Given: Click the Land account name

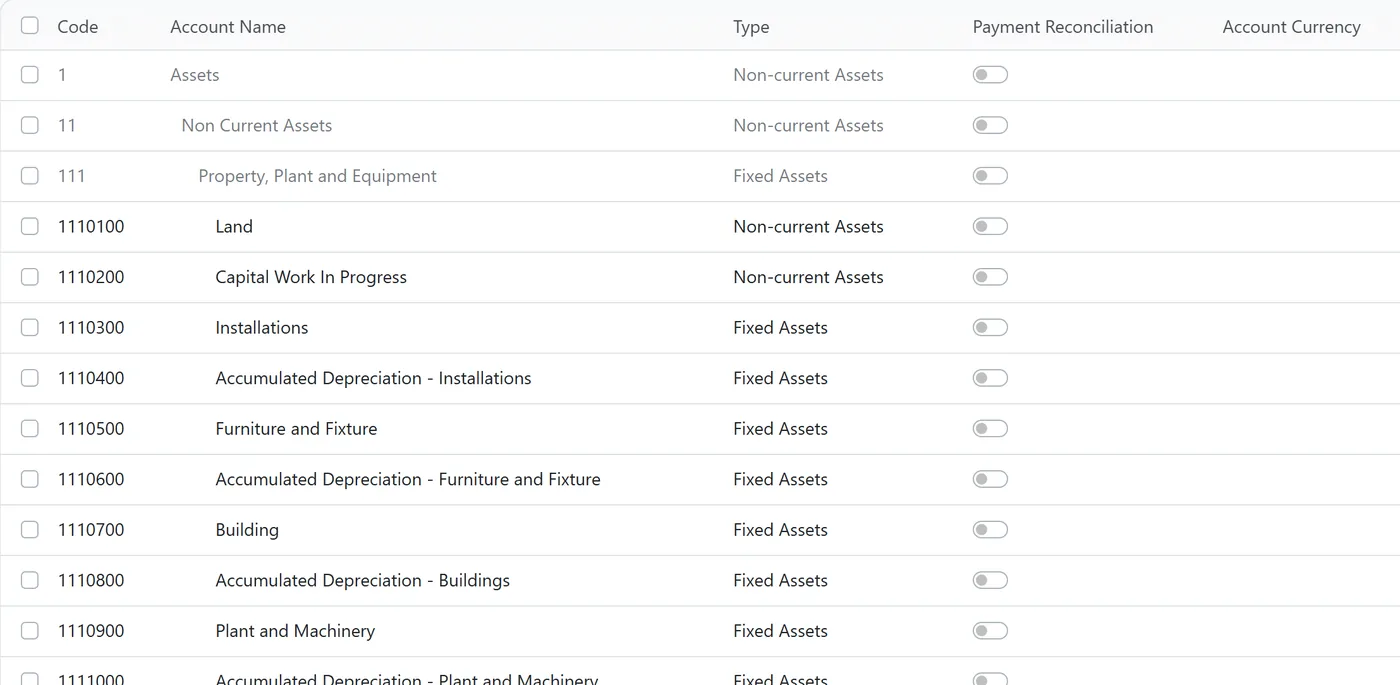Looking at the screenshot, I should click(x=234, y=226).
